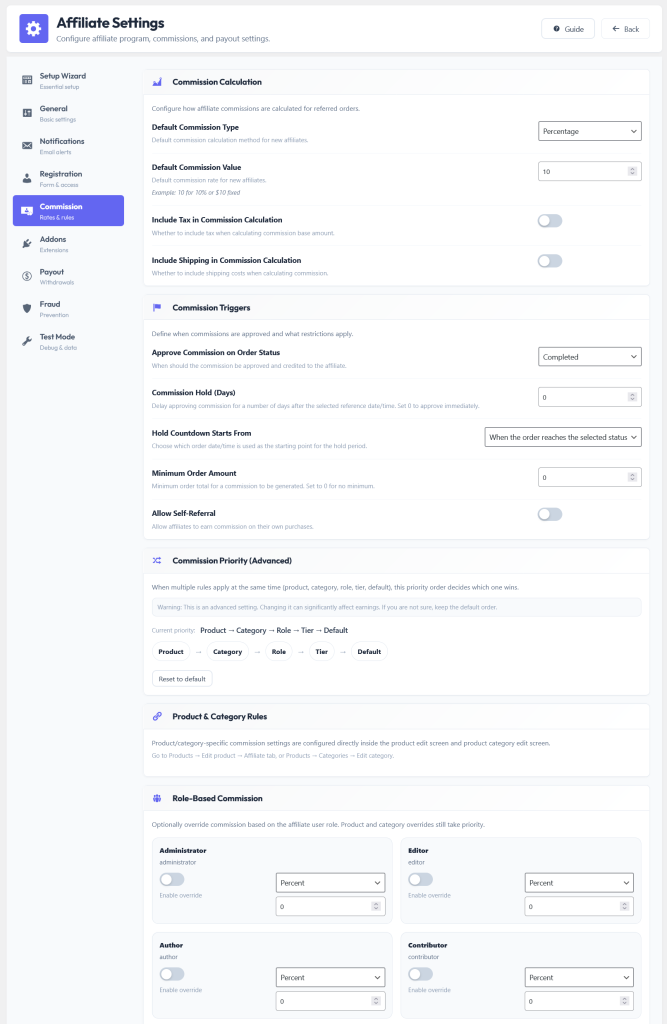The image size is (667, 1024).
Task: Enable Include Tax in Commission Calculation
Action: pos(550,221)
